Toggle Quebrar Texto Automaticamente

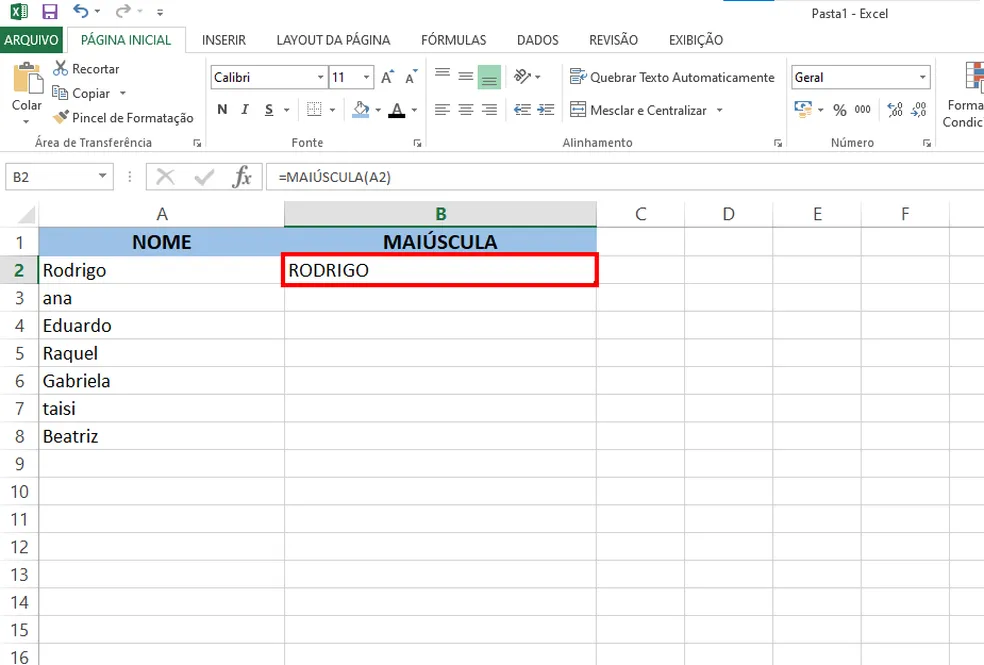pos(671,77)
